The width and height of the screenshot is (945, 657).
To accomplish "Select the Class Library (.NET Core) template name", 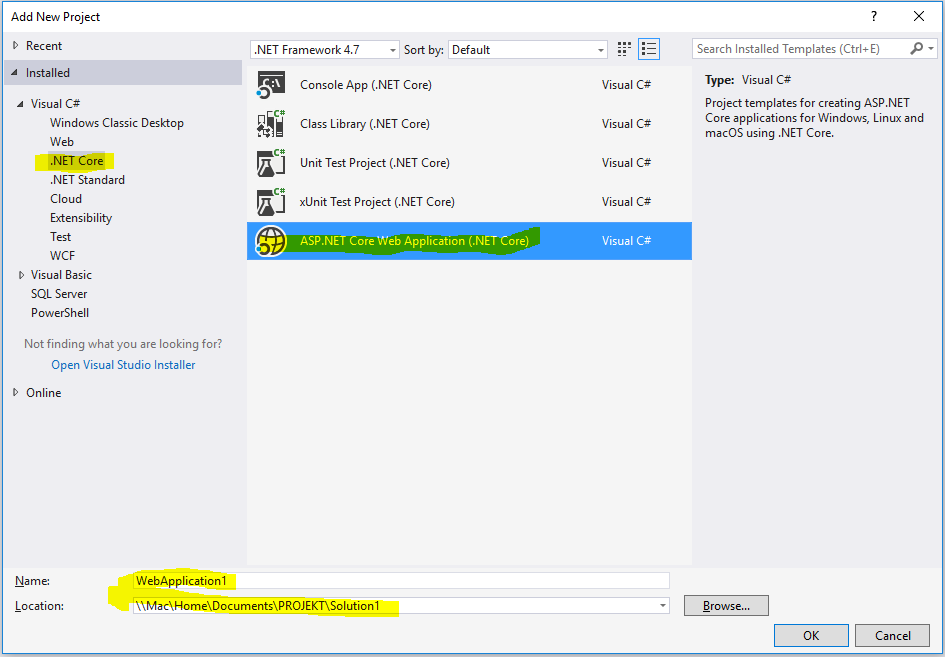I will pyautogui.click(x=365, y=124).
